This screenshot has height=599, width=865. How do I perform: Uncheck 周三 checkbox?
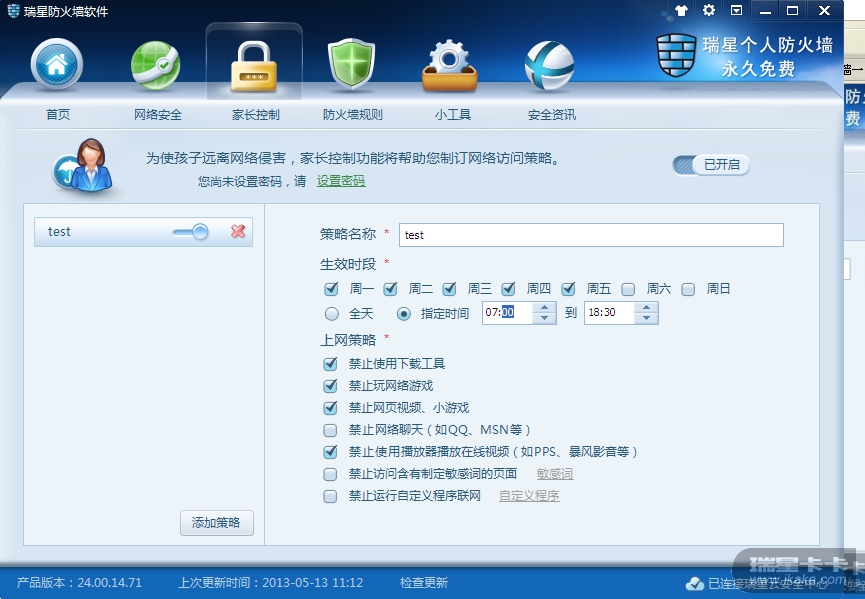[x=450, y=288]
